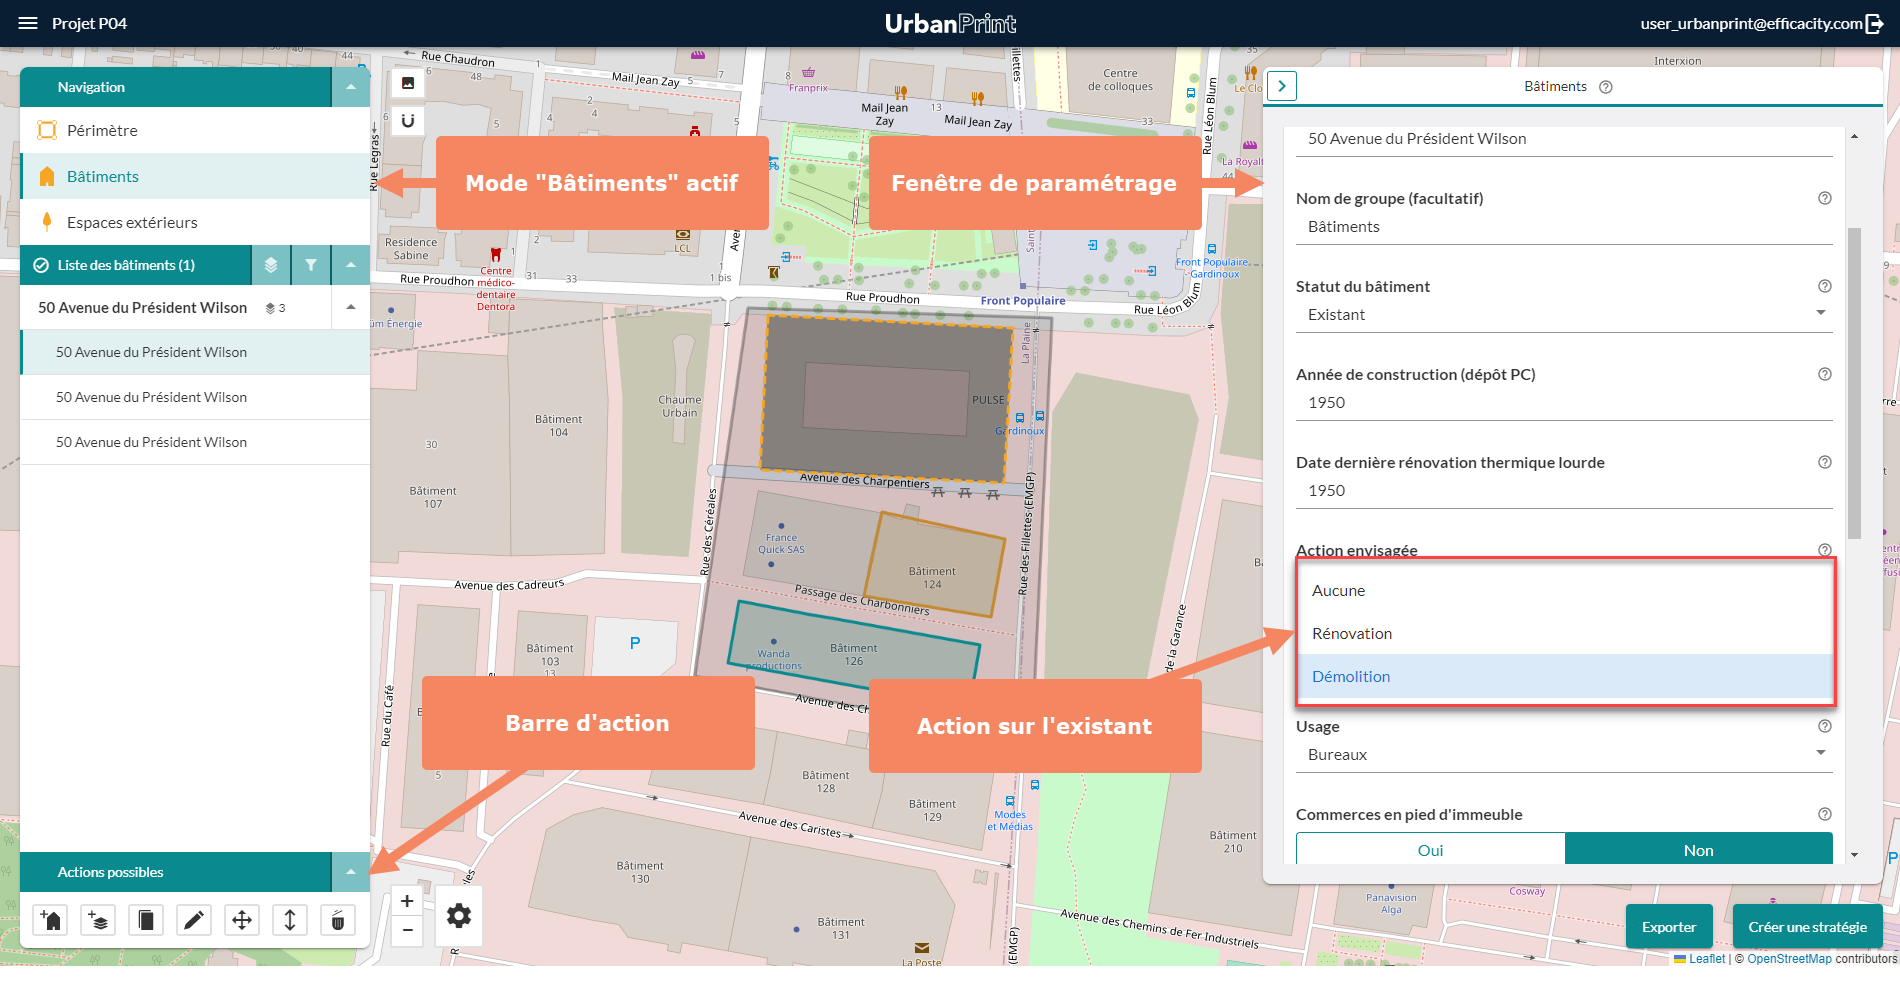Open the OpenStreetMap link
1900x996 pixels.
1789,958
